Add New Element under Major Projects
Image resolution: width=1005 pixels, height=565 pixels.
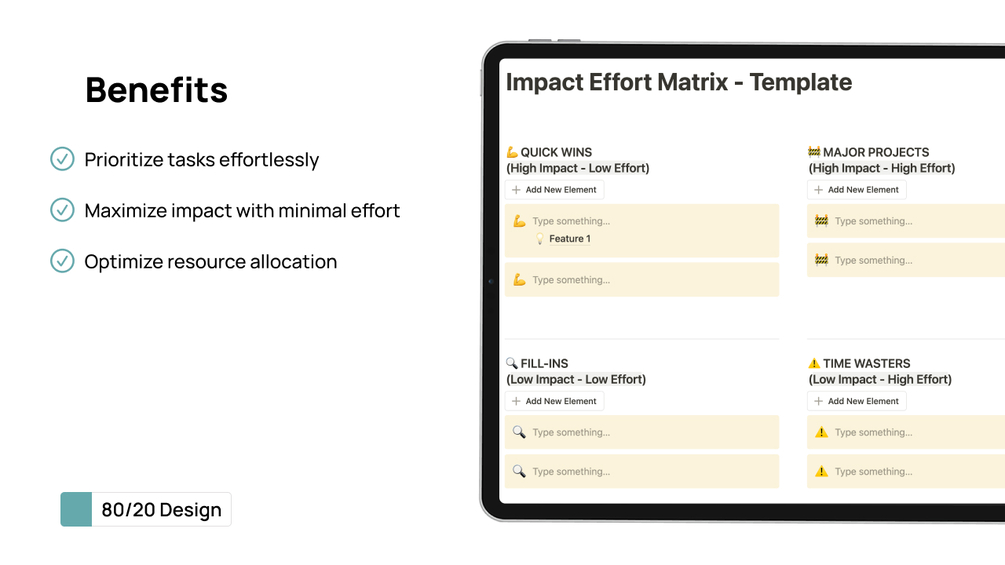pyautogui.click(x=856, y=190)
